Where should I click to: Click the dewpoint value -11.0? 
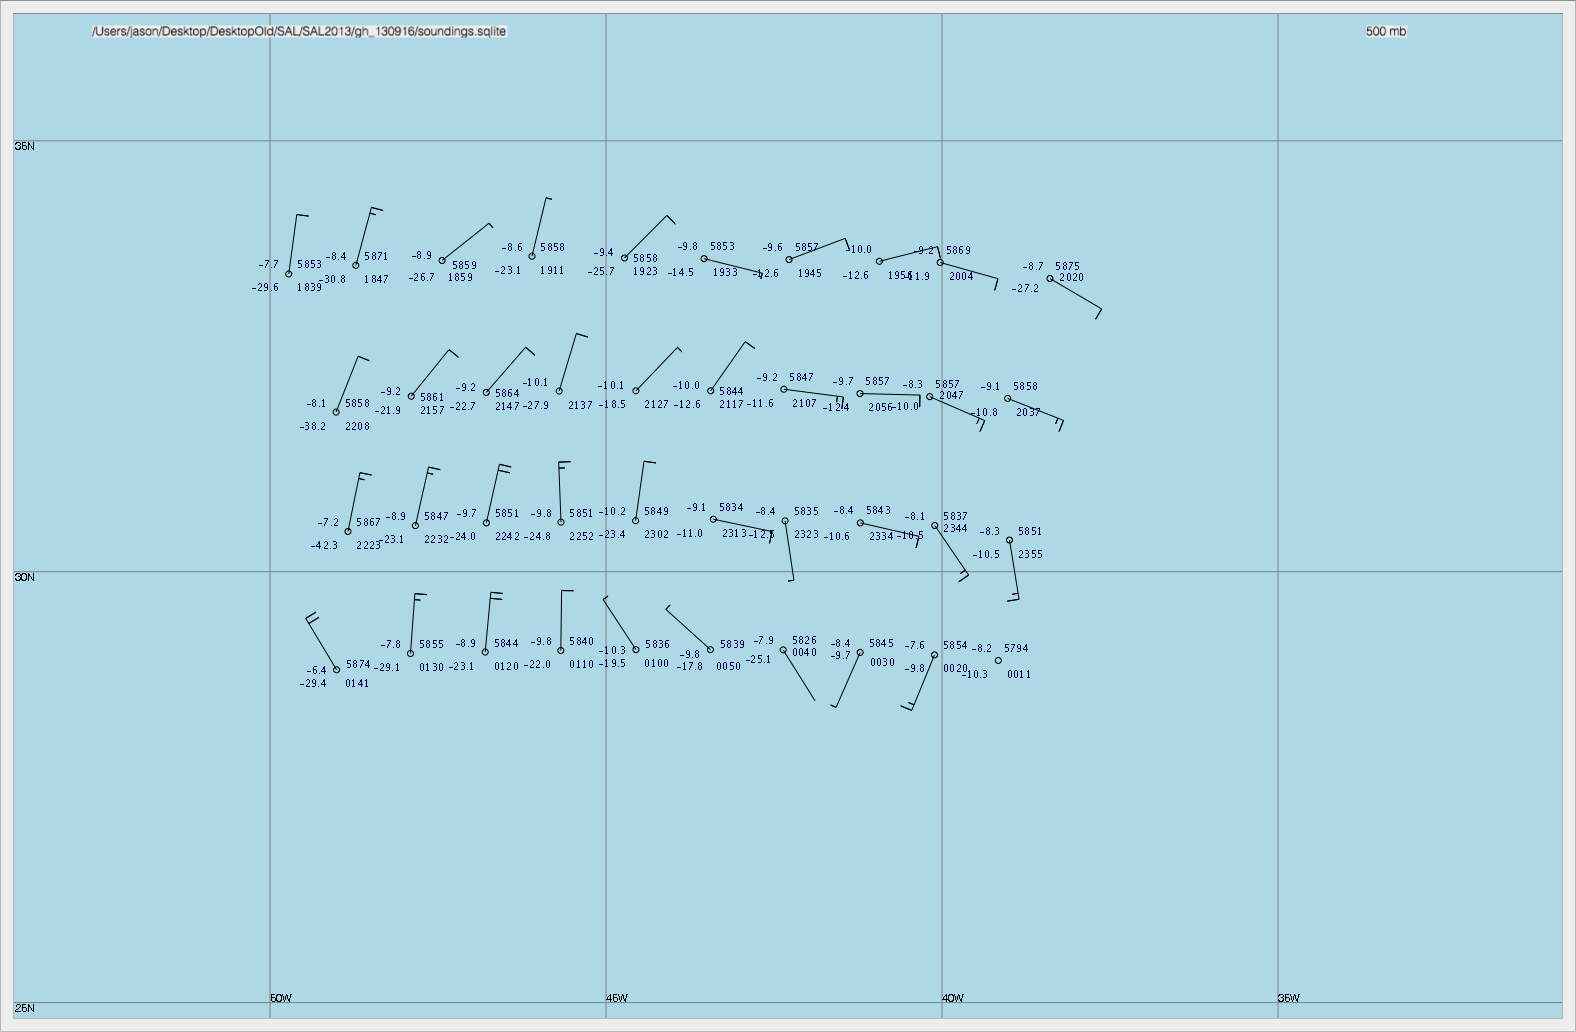click(690, 534)
